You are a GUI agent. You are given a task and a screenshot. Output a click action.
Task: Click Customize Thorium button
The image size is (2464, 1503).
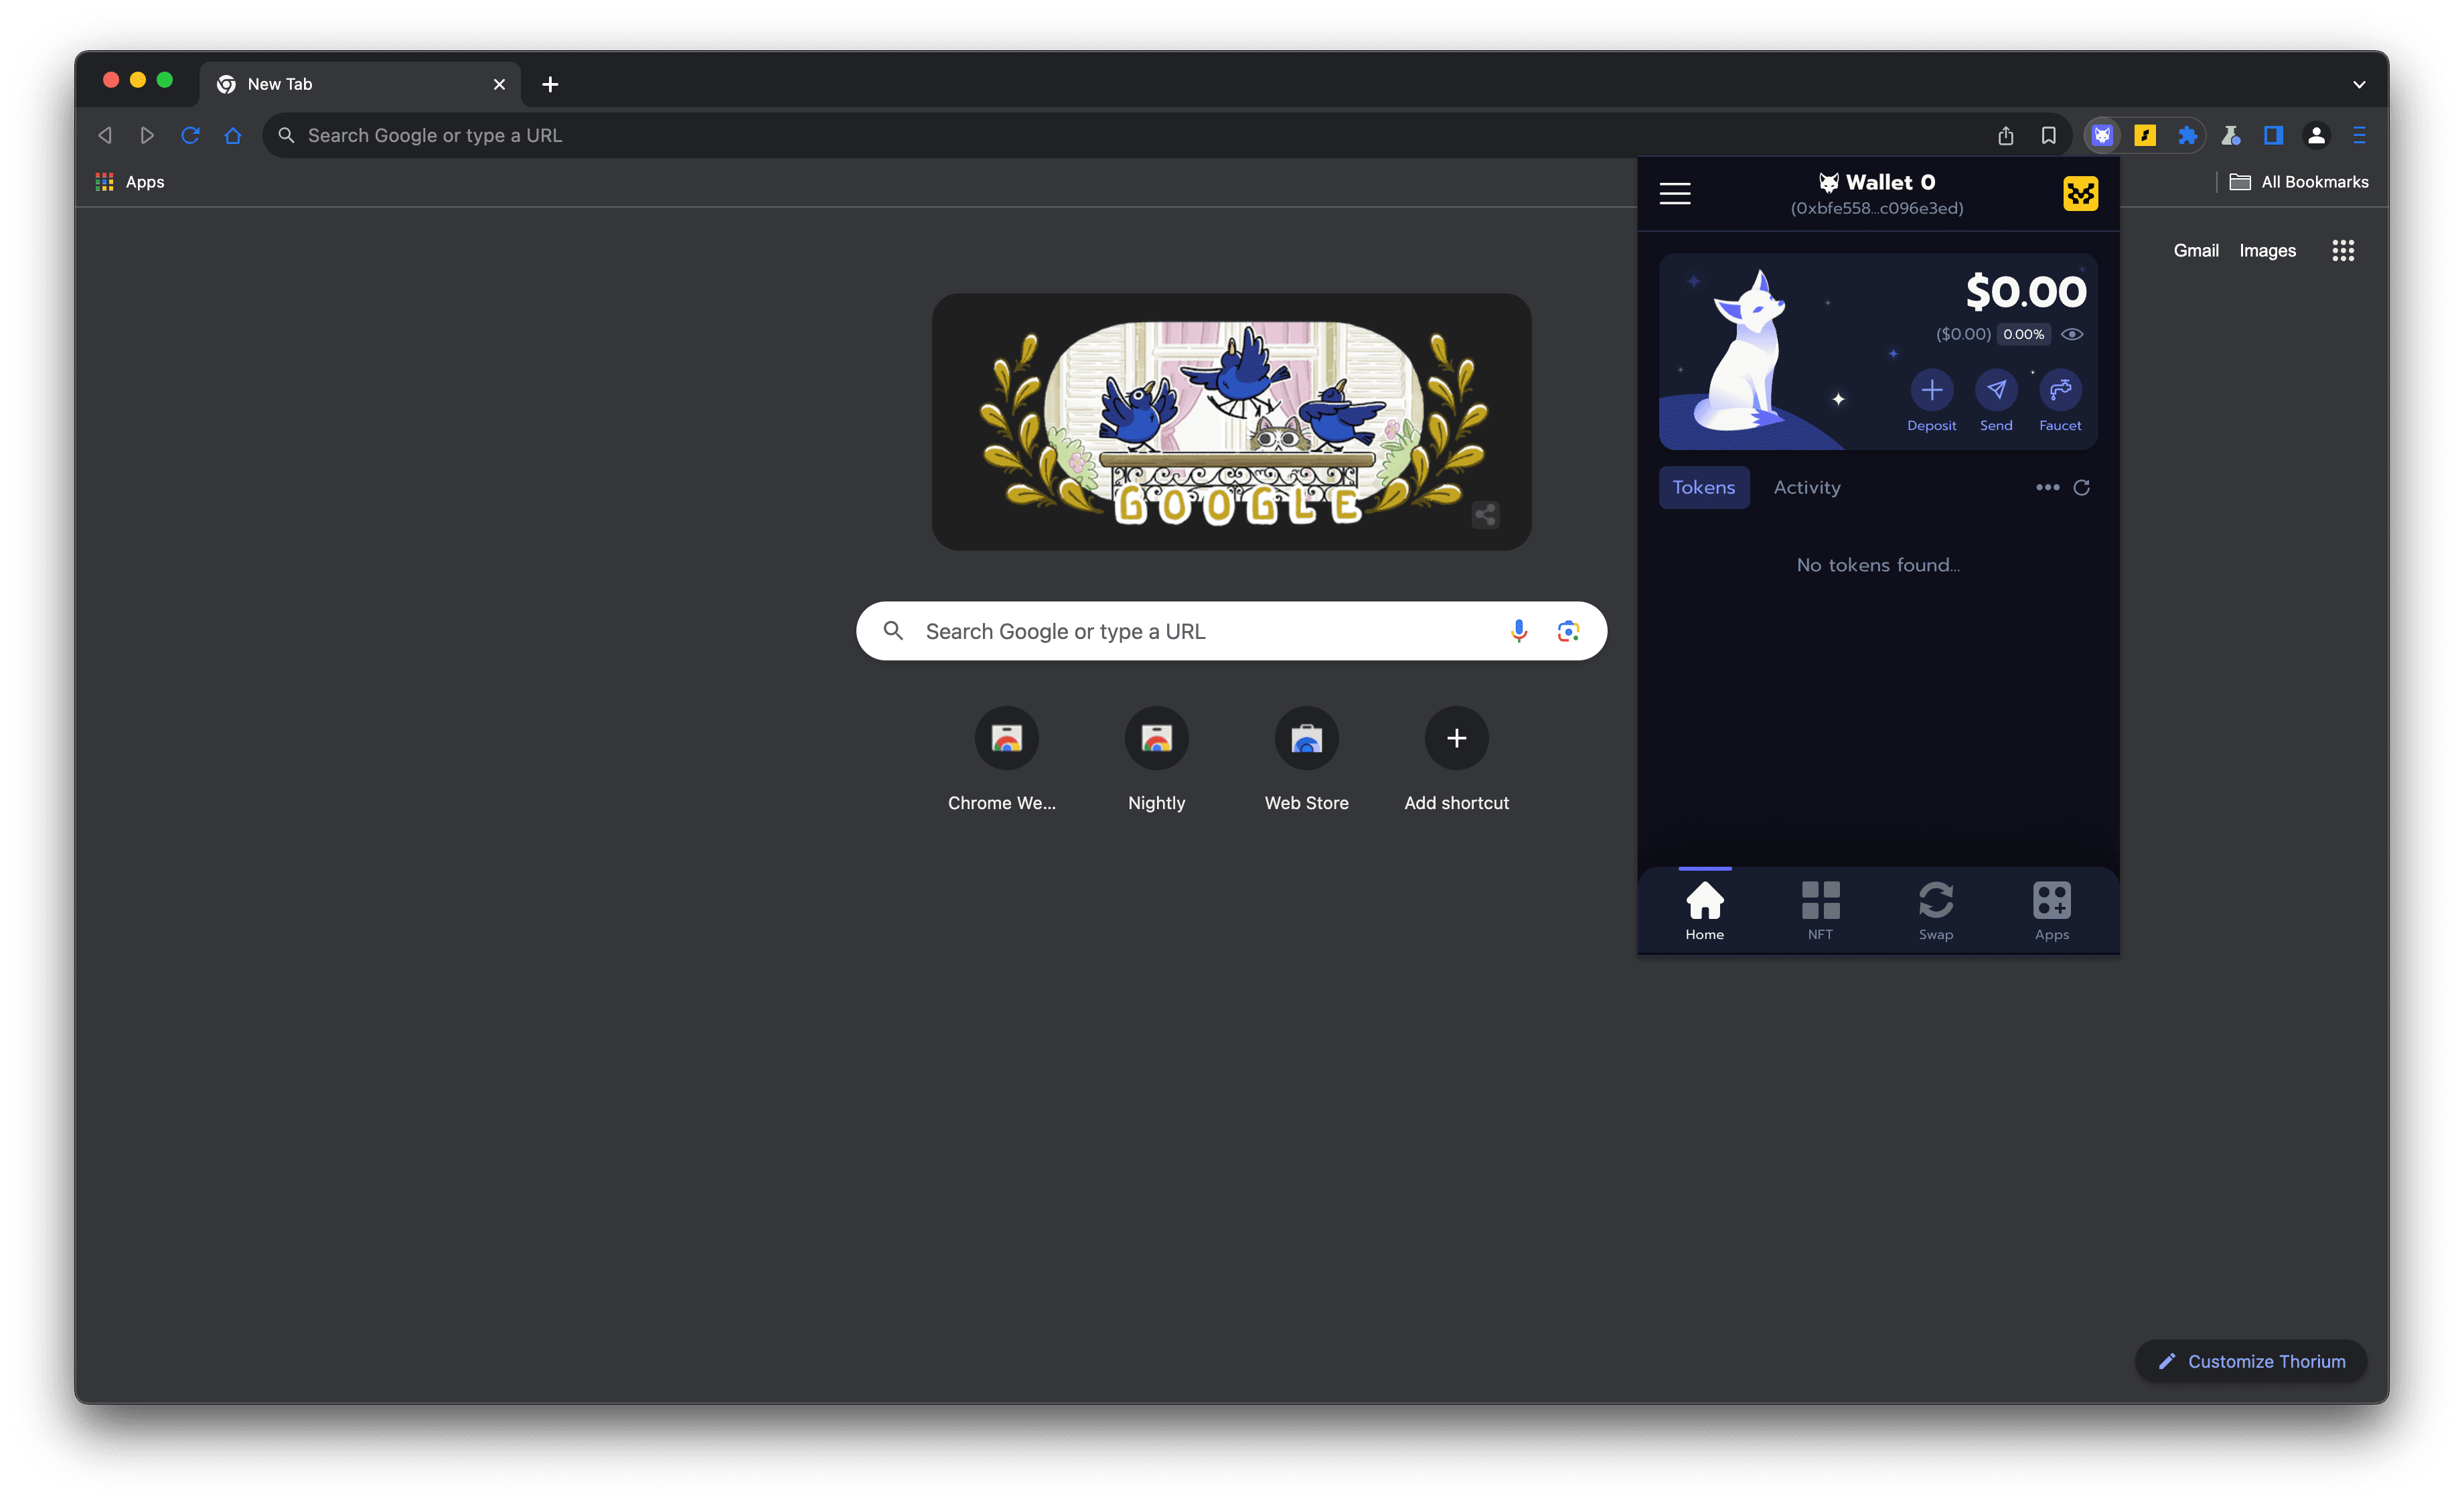(2250, 1361)
